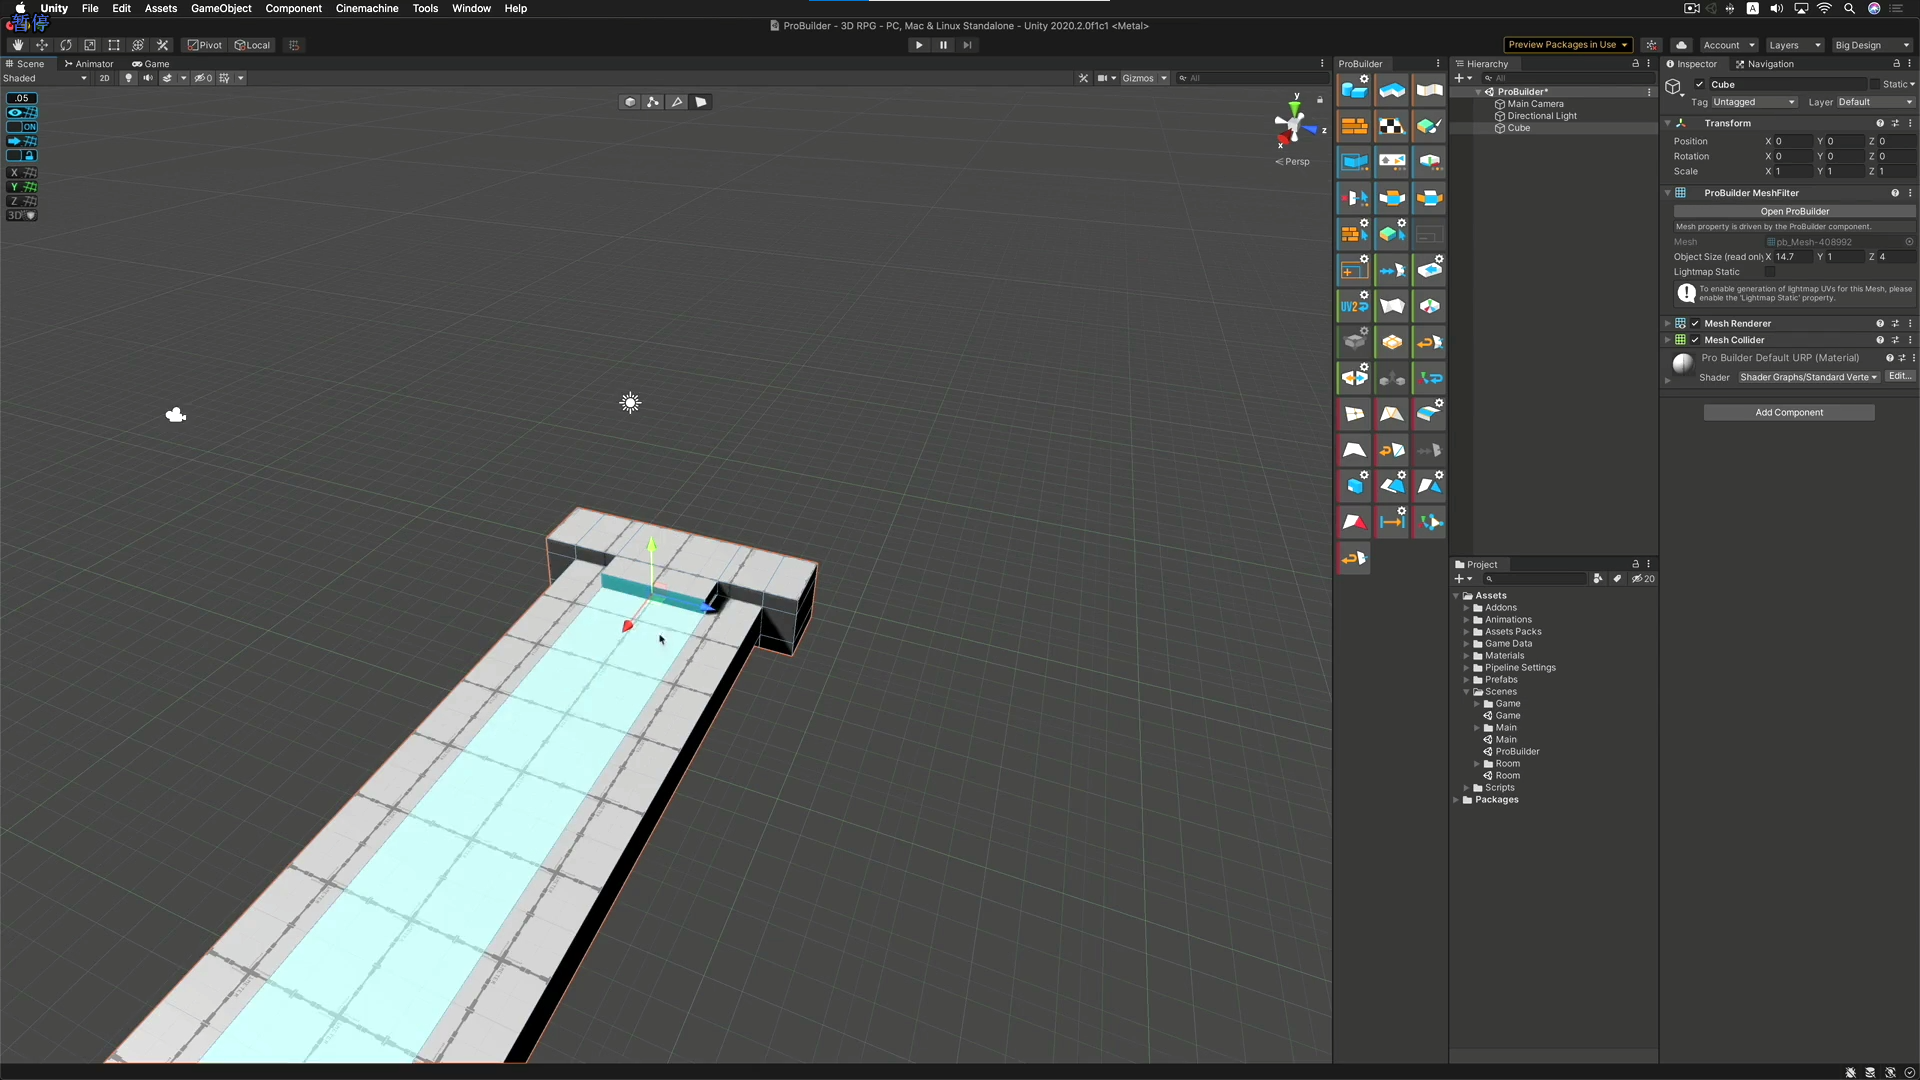The image size is (1920, 1080).
Task: Expand the Scenes folder in the Project panel
Action: click(1466, 691)
